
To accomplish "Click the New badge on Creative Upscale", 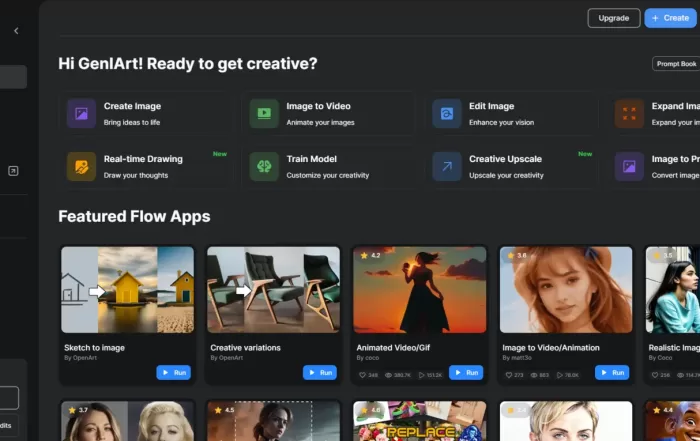I will [x=585, y=154].
